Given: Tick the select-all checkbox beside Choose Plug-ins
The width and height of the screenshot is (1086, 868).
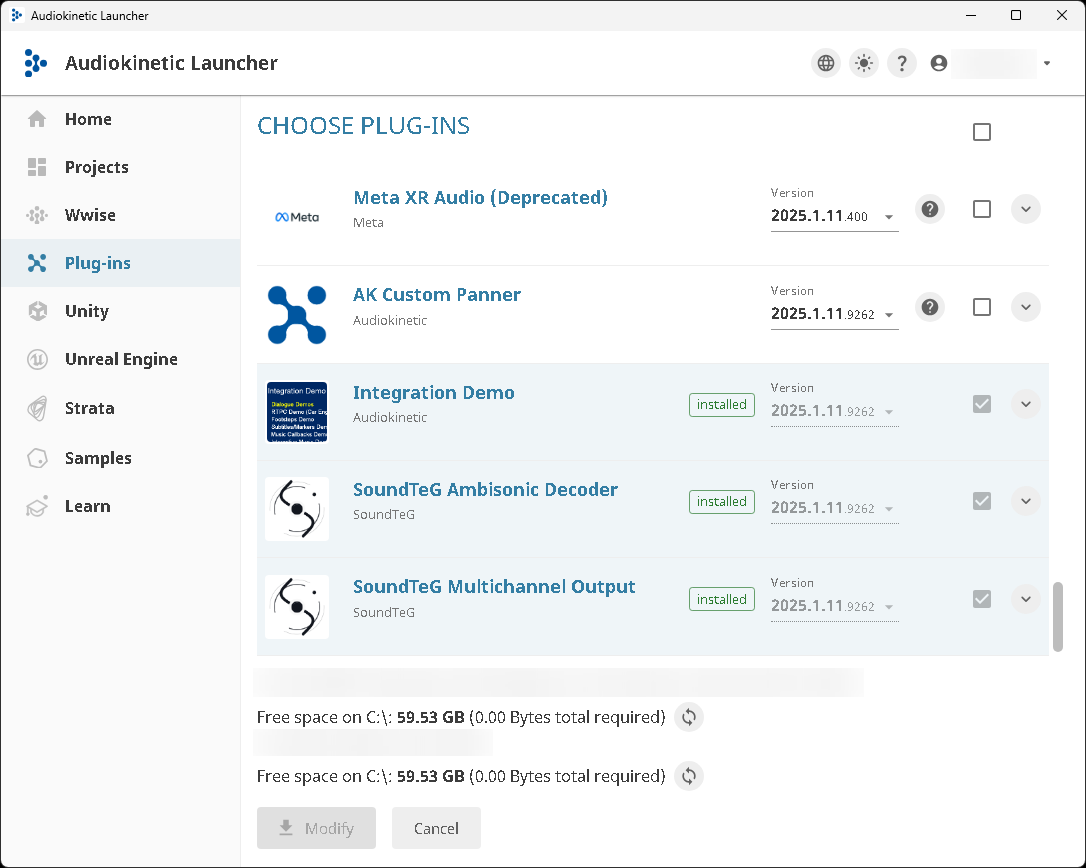Looking at the screenshot, I should pyautogui.click(x=981, y=132).
